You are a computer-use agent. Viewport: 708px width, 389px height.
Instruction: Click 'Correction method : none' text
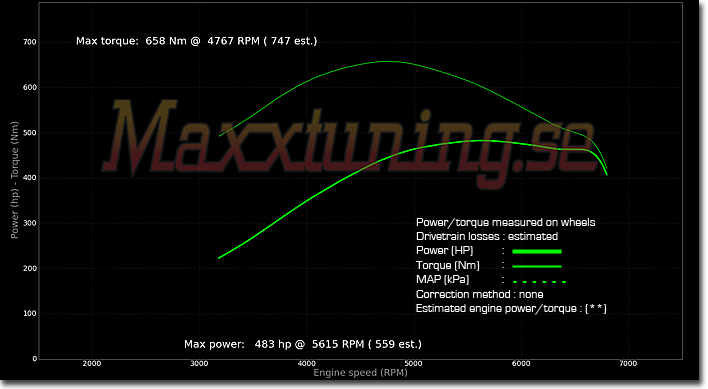(x=480, y=294)
